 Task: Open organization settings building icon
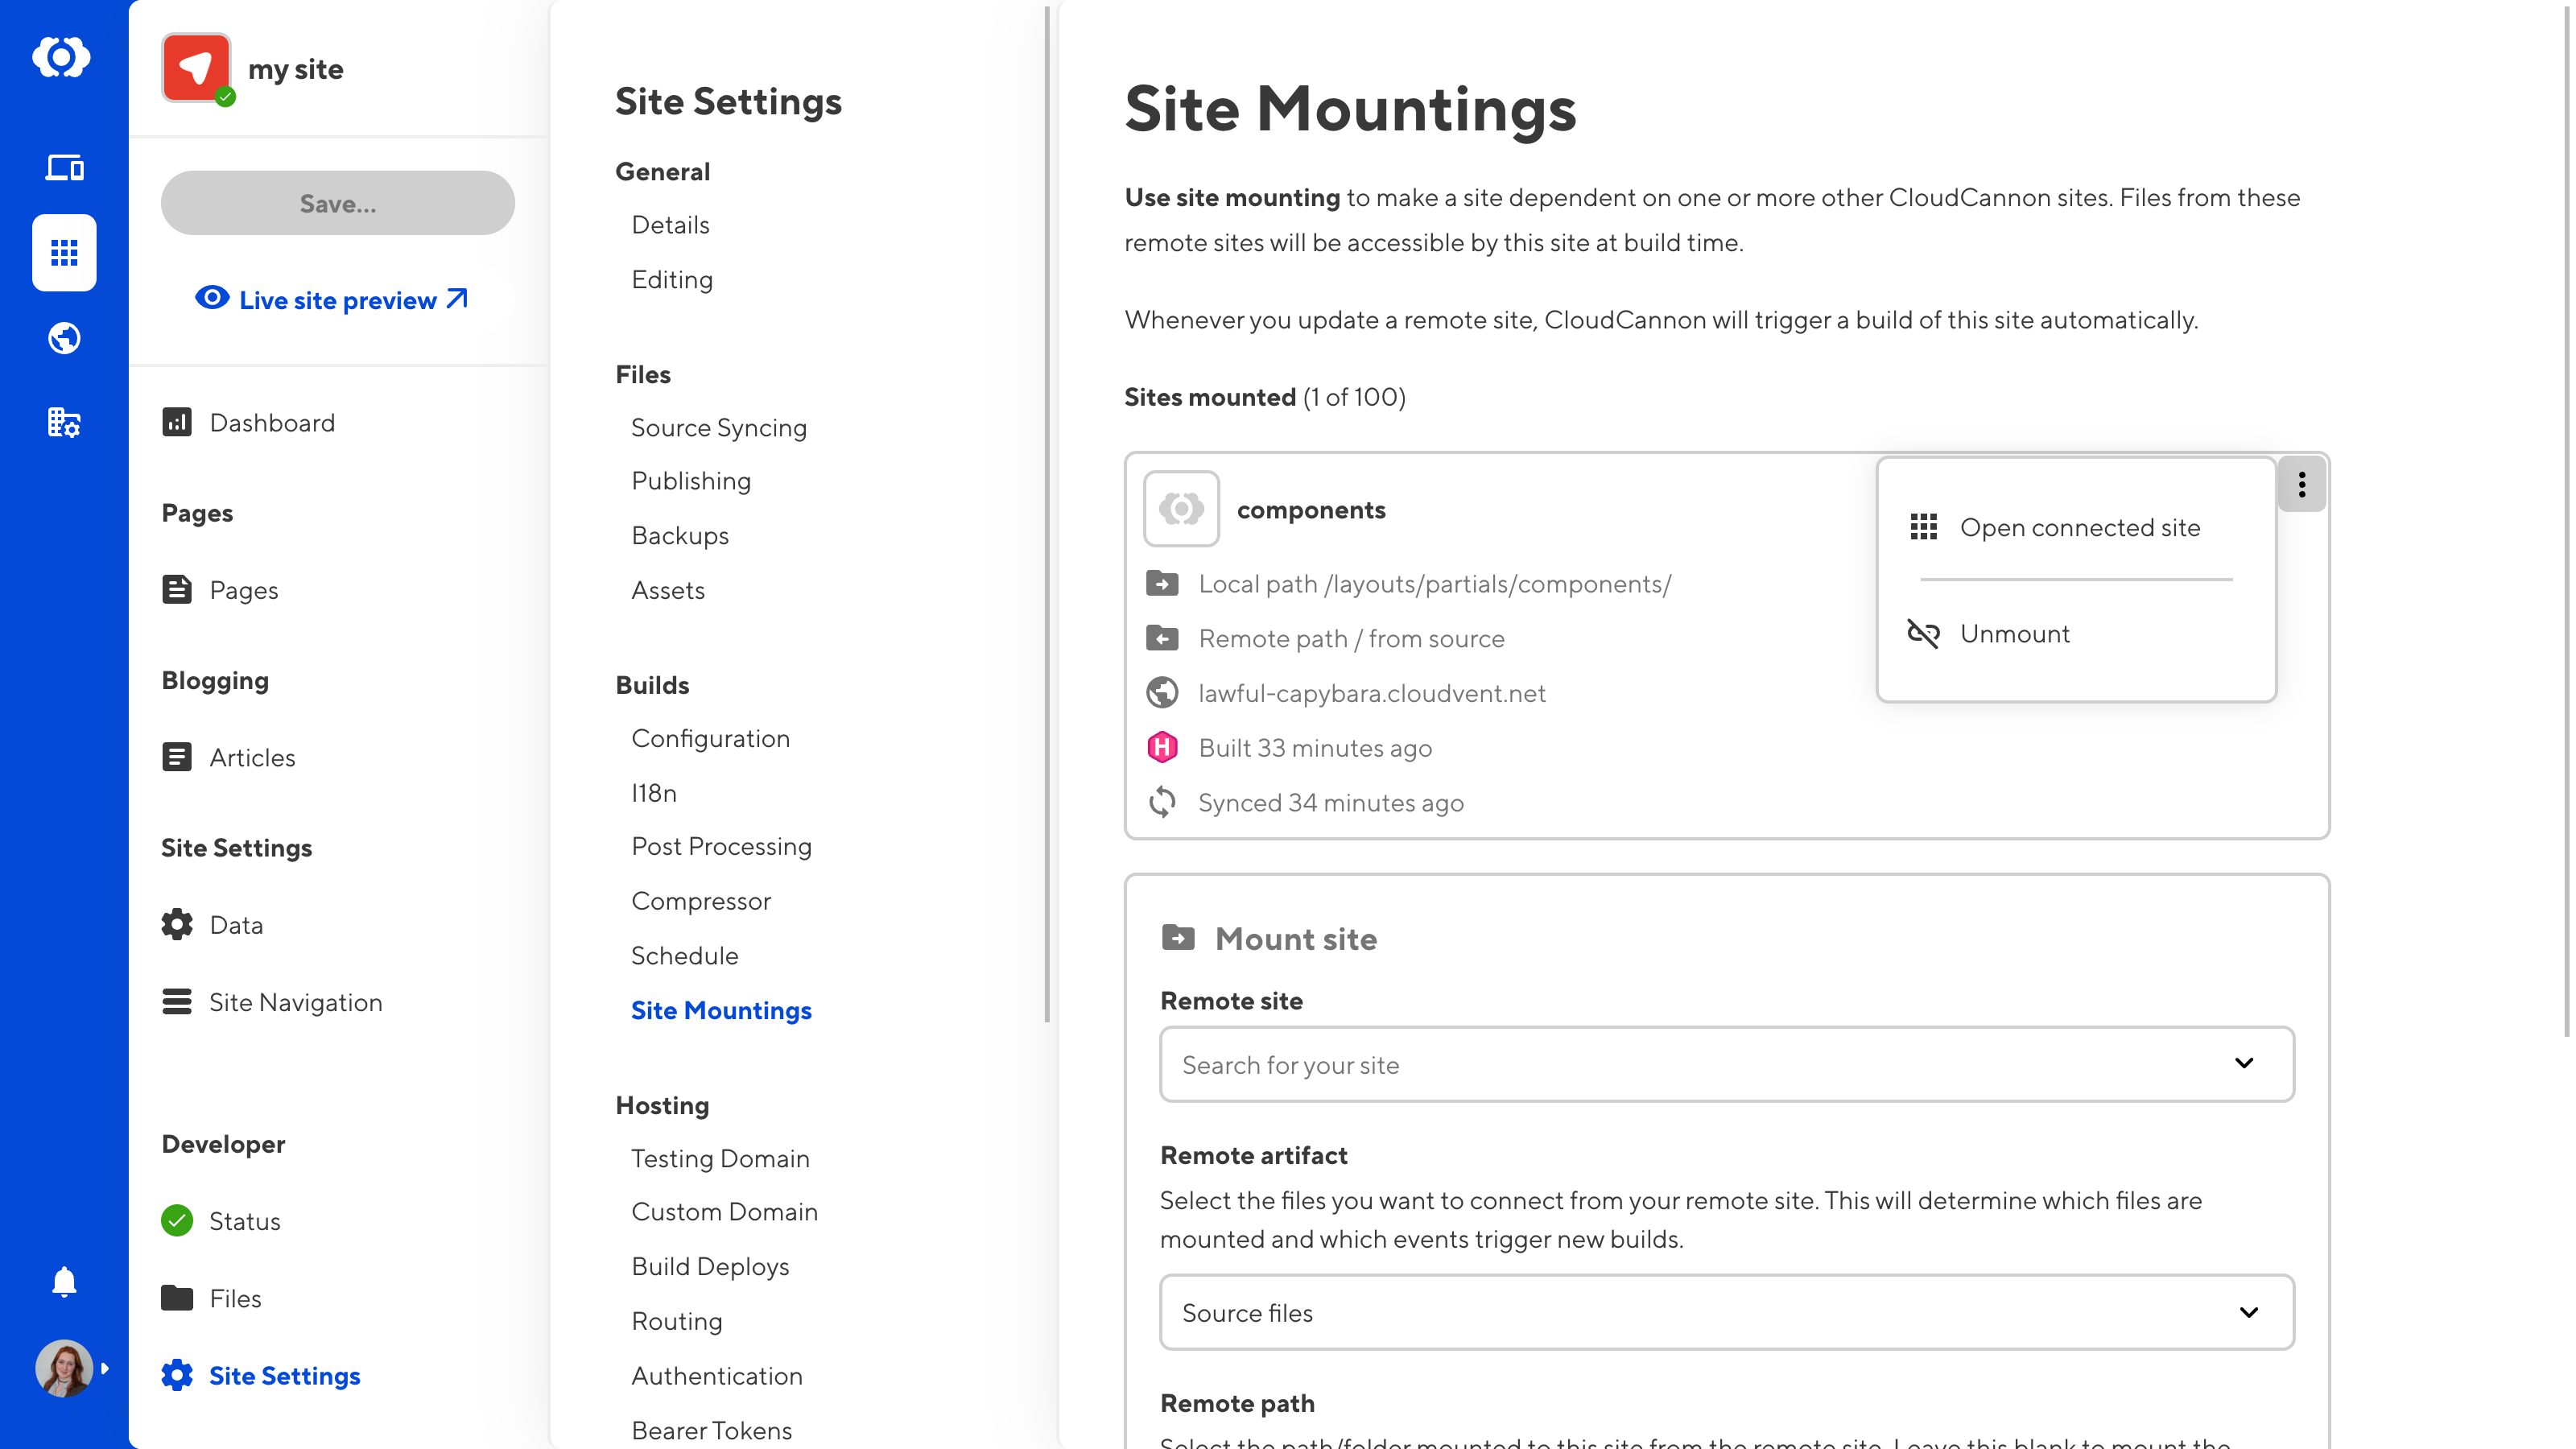click(x=64, y=423)
